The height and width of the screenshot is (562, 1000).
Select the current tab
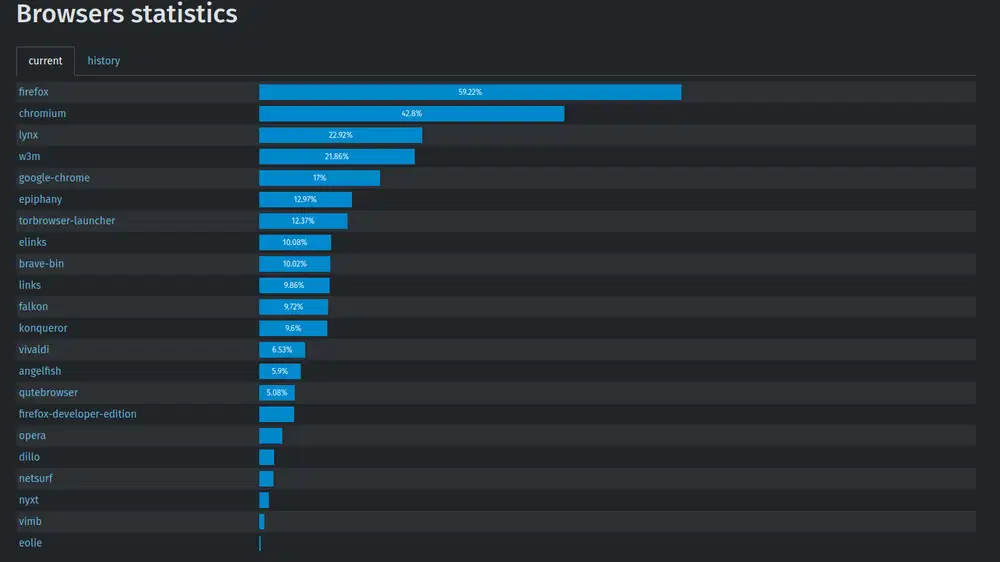click(45, 61)
